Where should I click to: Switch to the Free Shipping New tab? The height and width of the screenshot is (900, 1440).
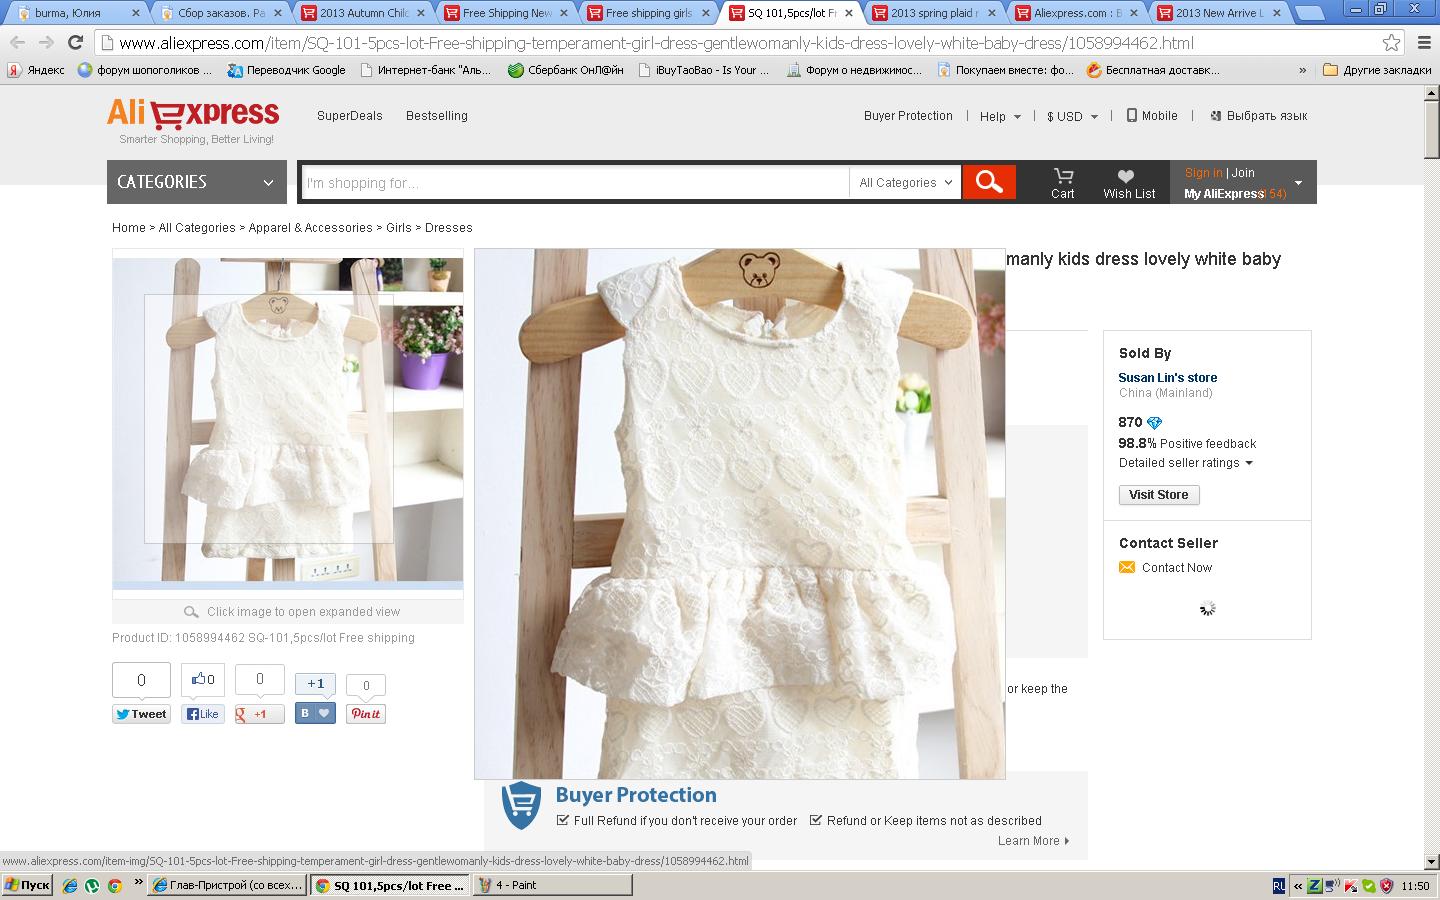coord(507,13)
